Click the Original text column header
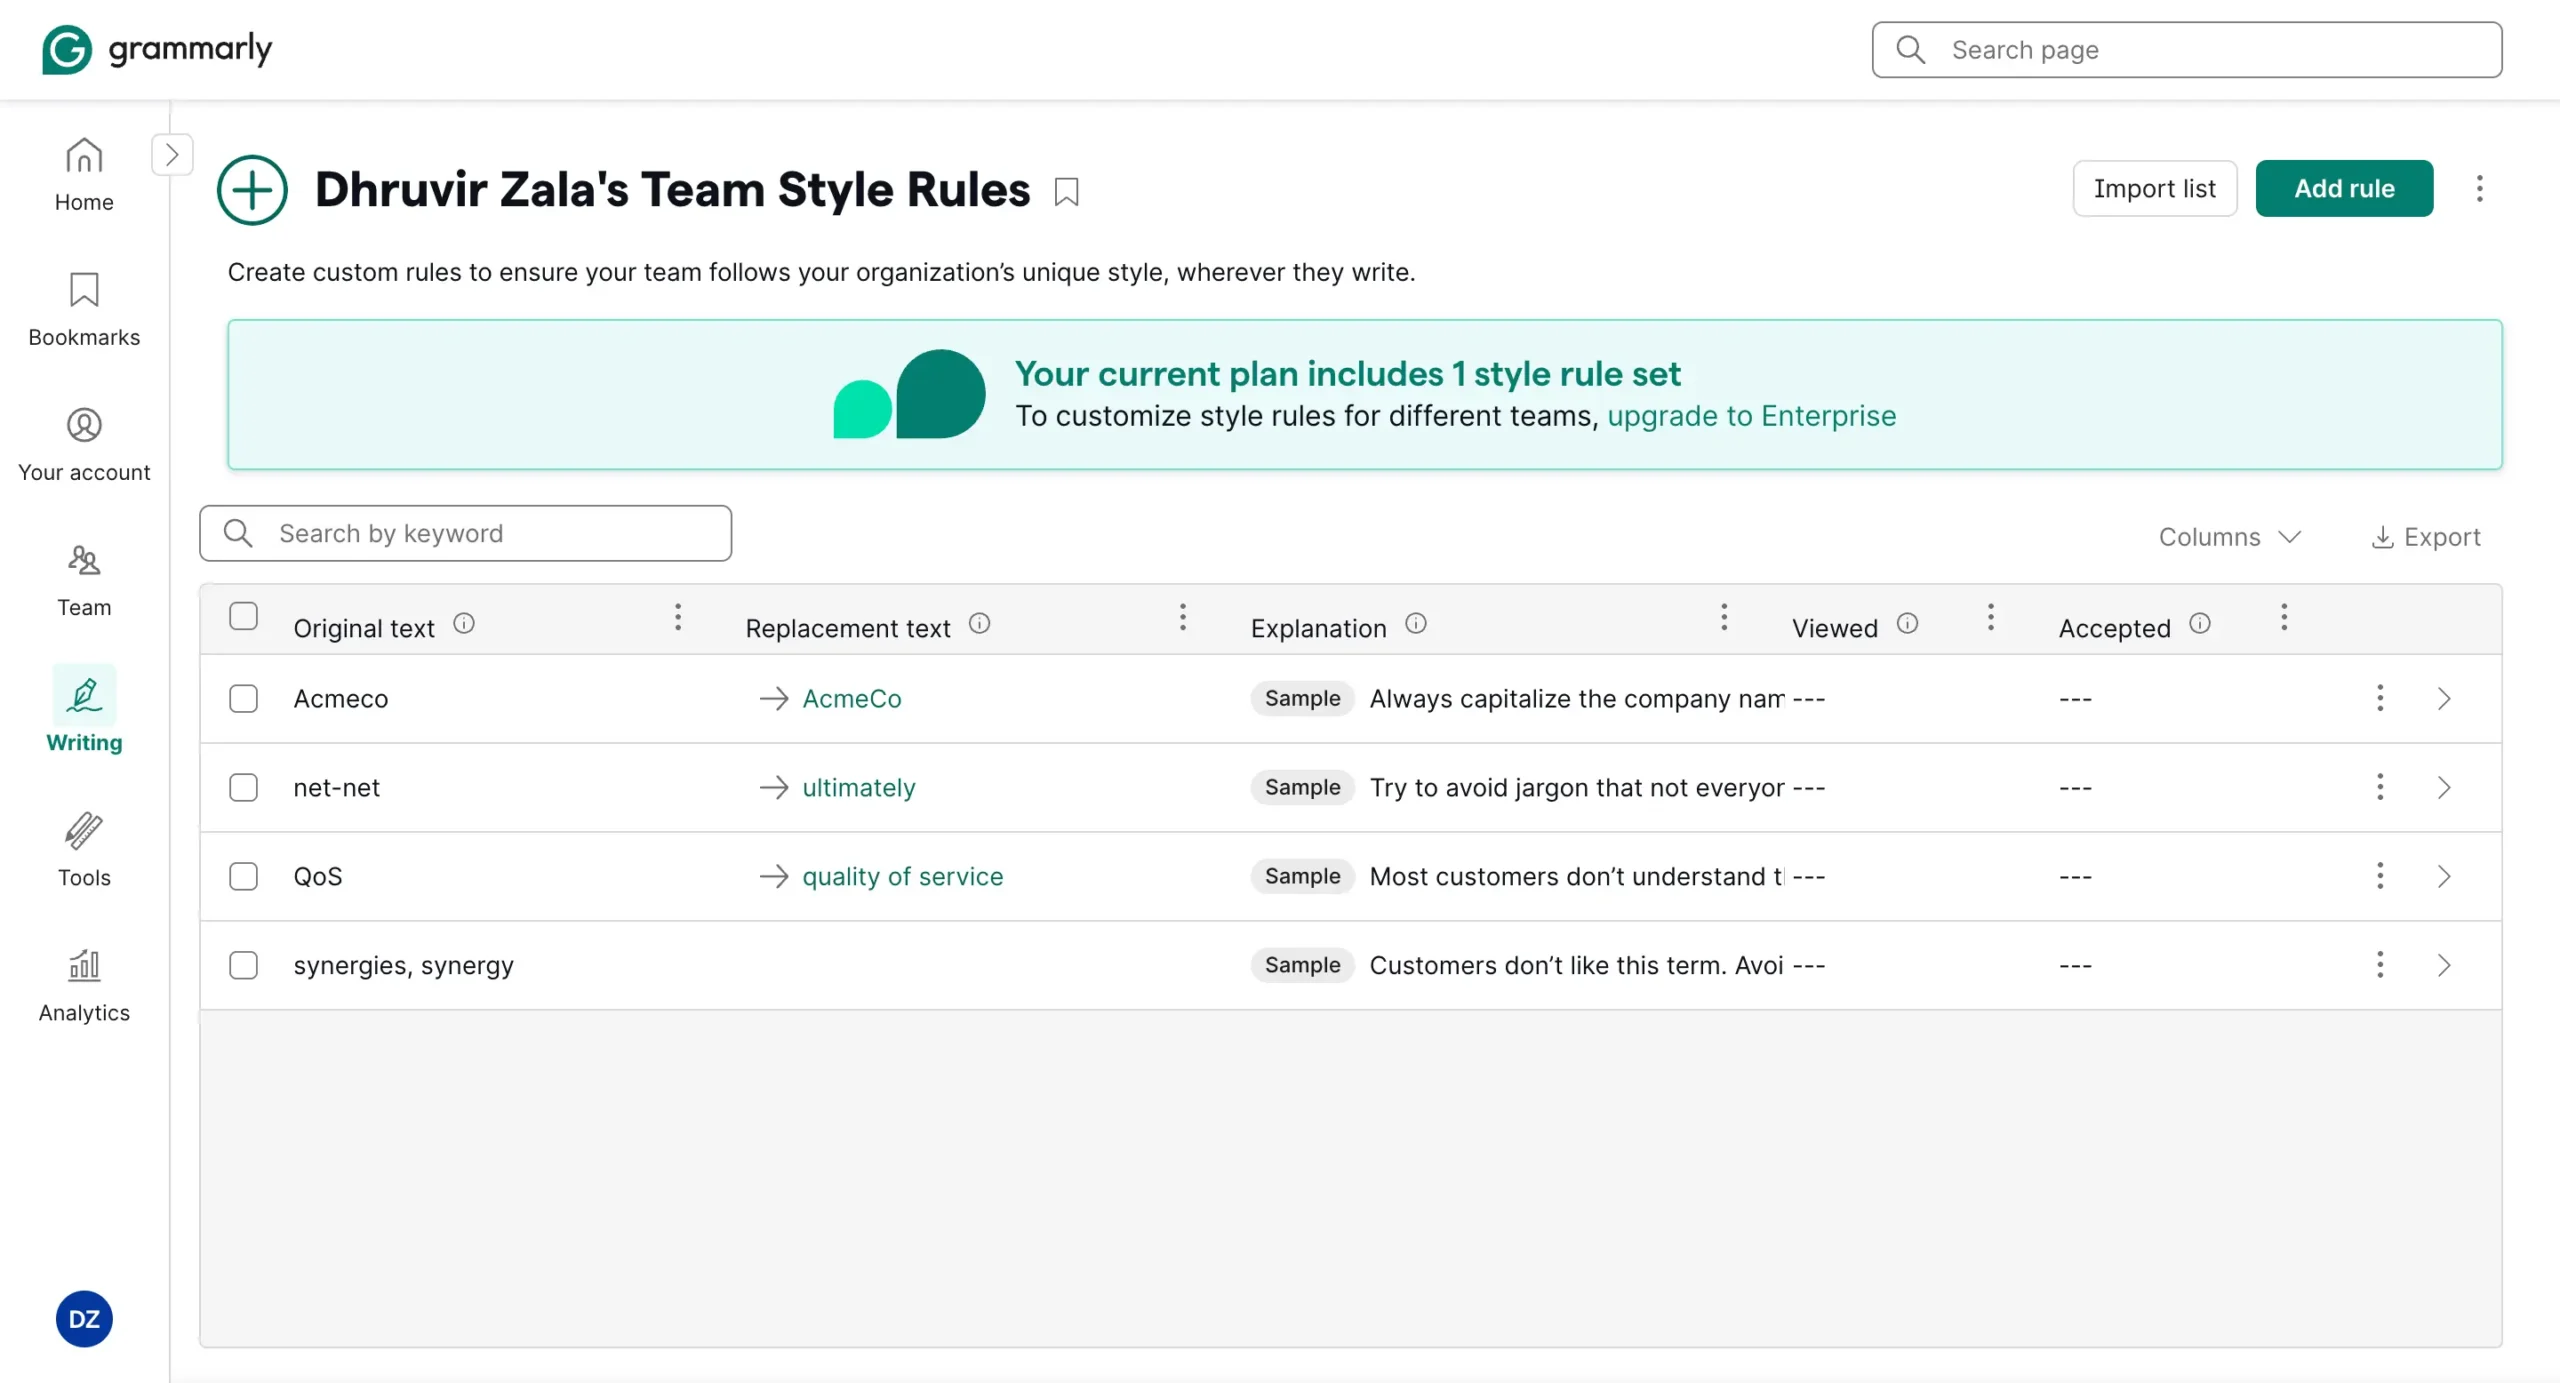2560x1383 pixels. tap(364, 628)
